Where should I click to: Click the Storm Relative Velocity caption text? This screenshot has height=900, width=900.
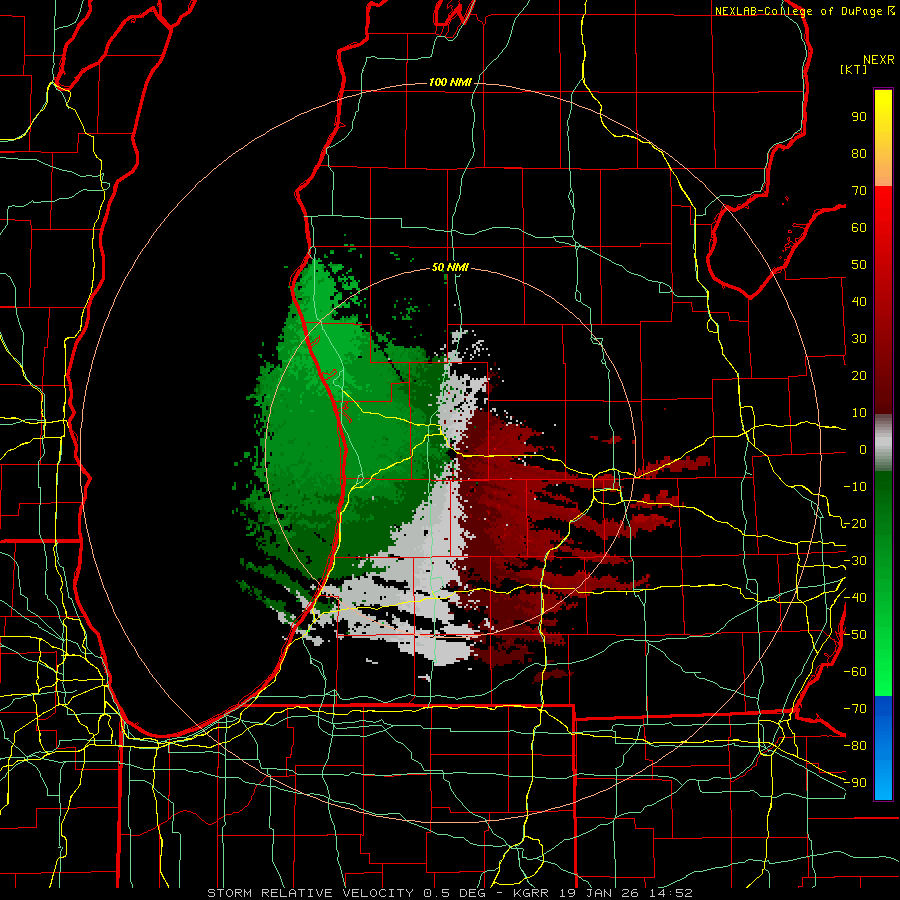click(450, 893)
